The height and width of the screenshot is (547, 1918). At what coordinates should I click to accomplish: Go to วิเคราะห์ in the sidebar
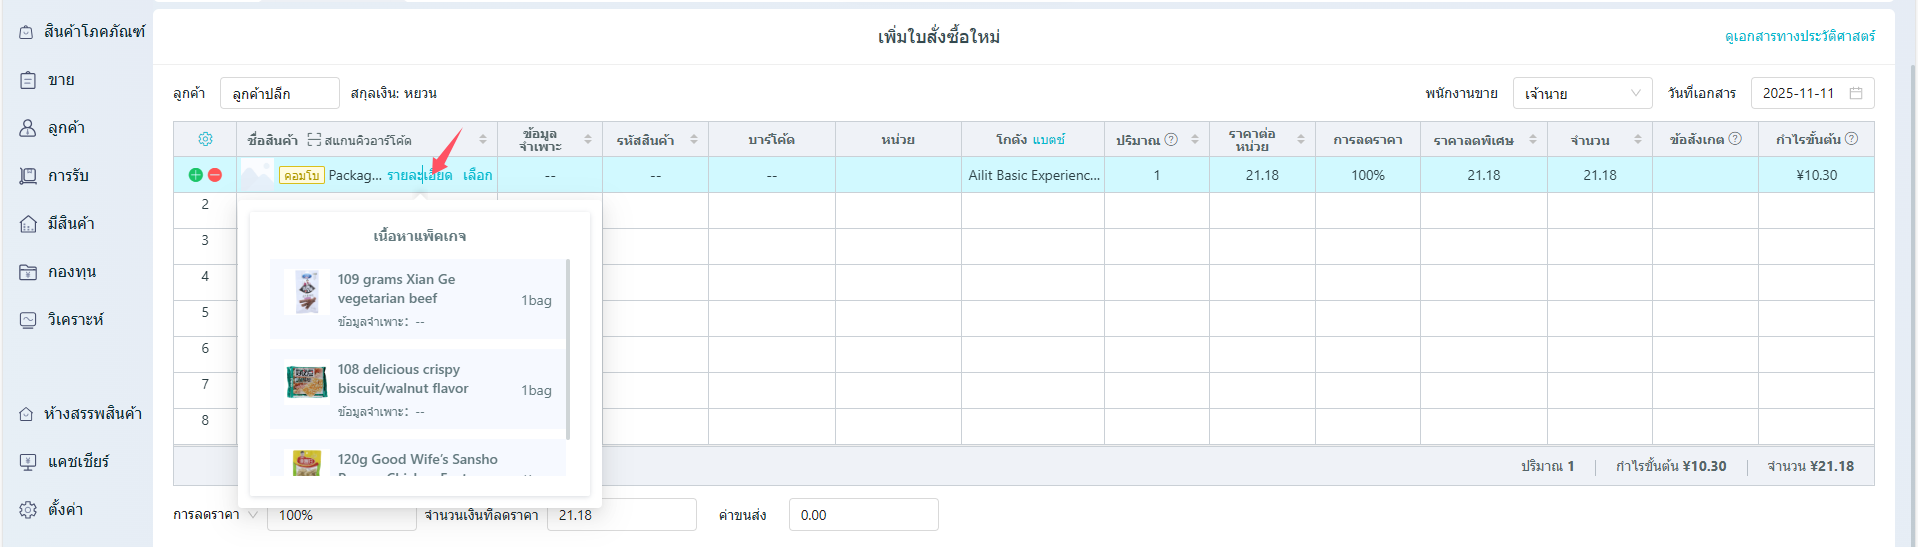click(x=75, y=320)
